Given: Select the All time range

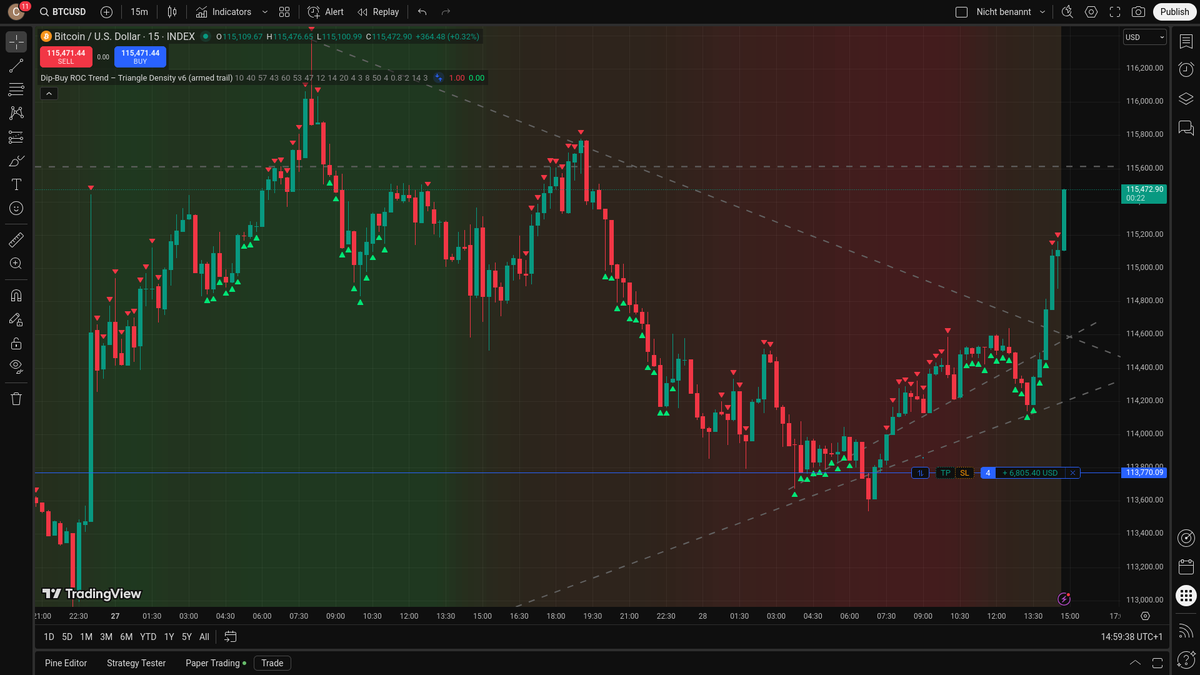Looking at the screenshot, I should point(204,637).
